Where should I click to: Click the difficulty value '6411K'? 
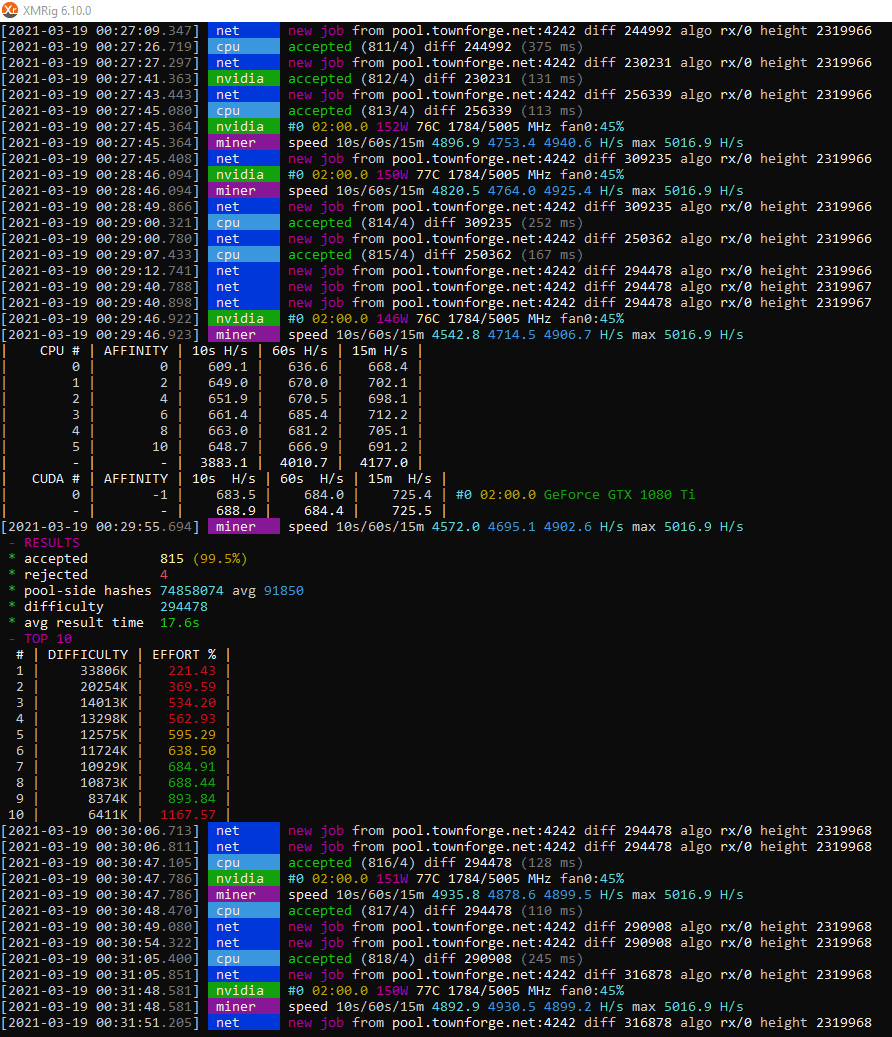coord(108,815)
